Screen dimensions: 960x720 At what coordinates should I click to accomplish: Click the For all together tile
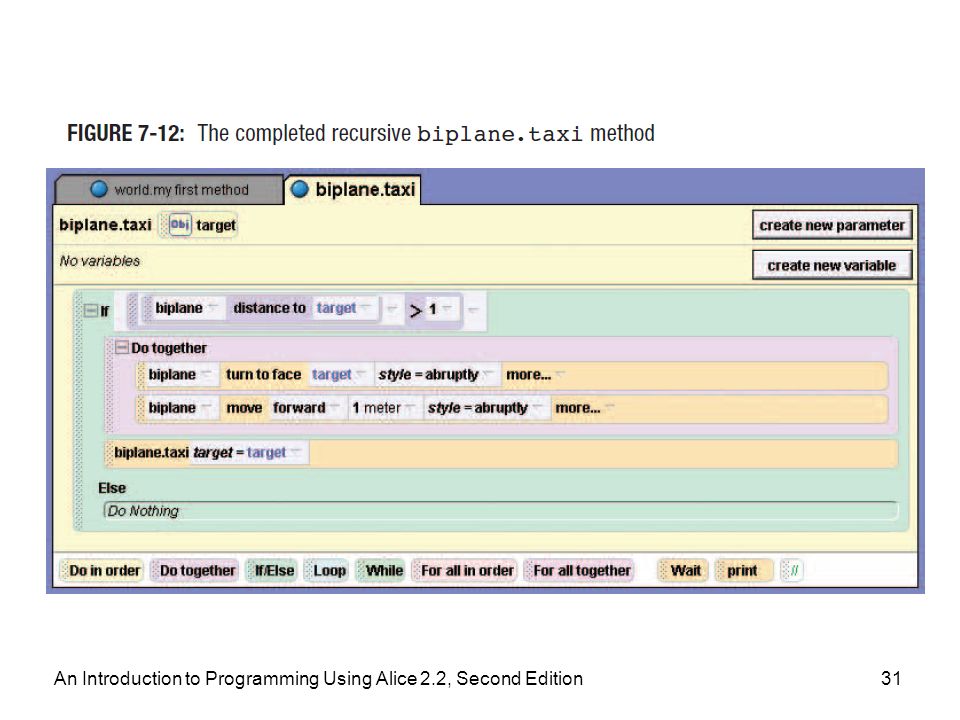[x=579, y=571]
